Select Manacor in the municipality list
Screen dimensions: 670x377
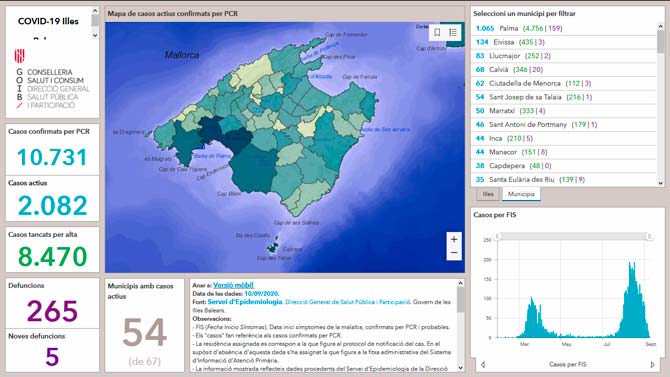[564, 152]
